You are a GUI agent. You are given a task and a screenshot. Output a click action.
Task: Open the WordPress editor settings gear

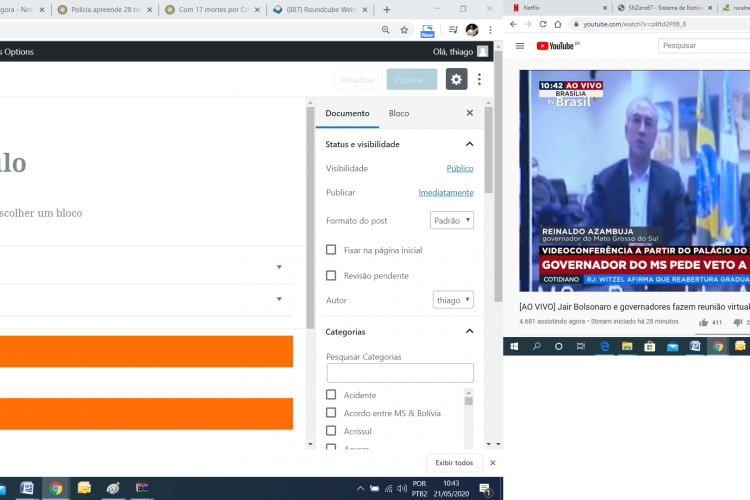coord(456,80)
